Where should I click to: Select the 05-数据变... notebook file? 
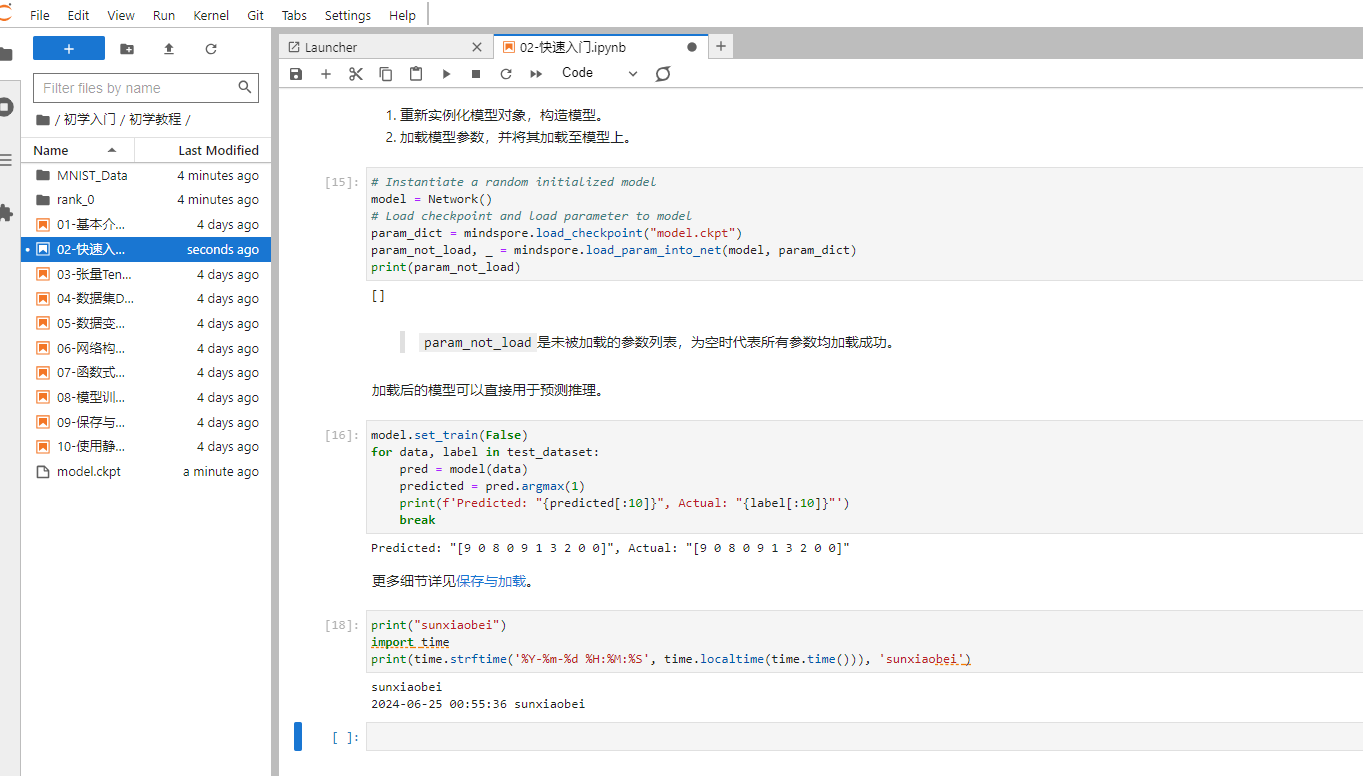[x=146, y=324]
